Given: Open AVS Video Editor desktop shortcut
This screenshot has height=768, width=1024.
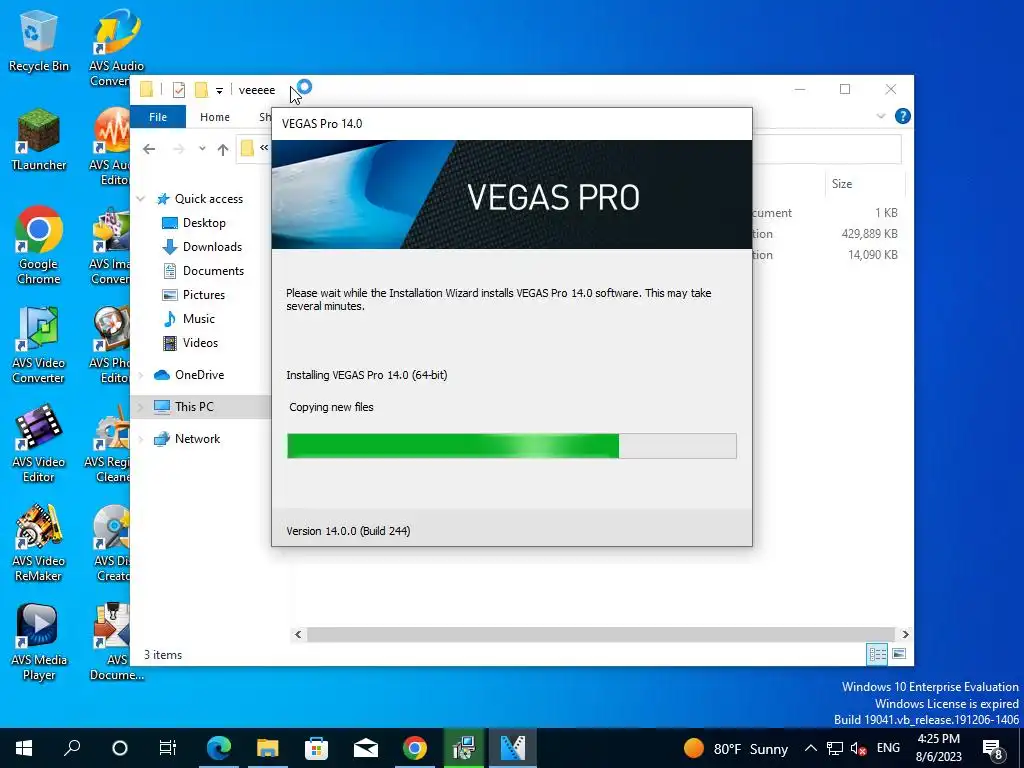Looking at the screenshot, I should click(39, 444).
